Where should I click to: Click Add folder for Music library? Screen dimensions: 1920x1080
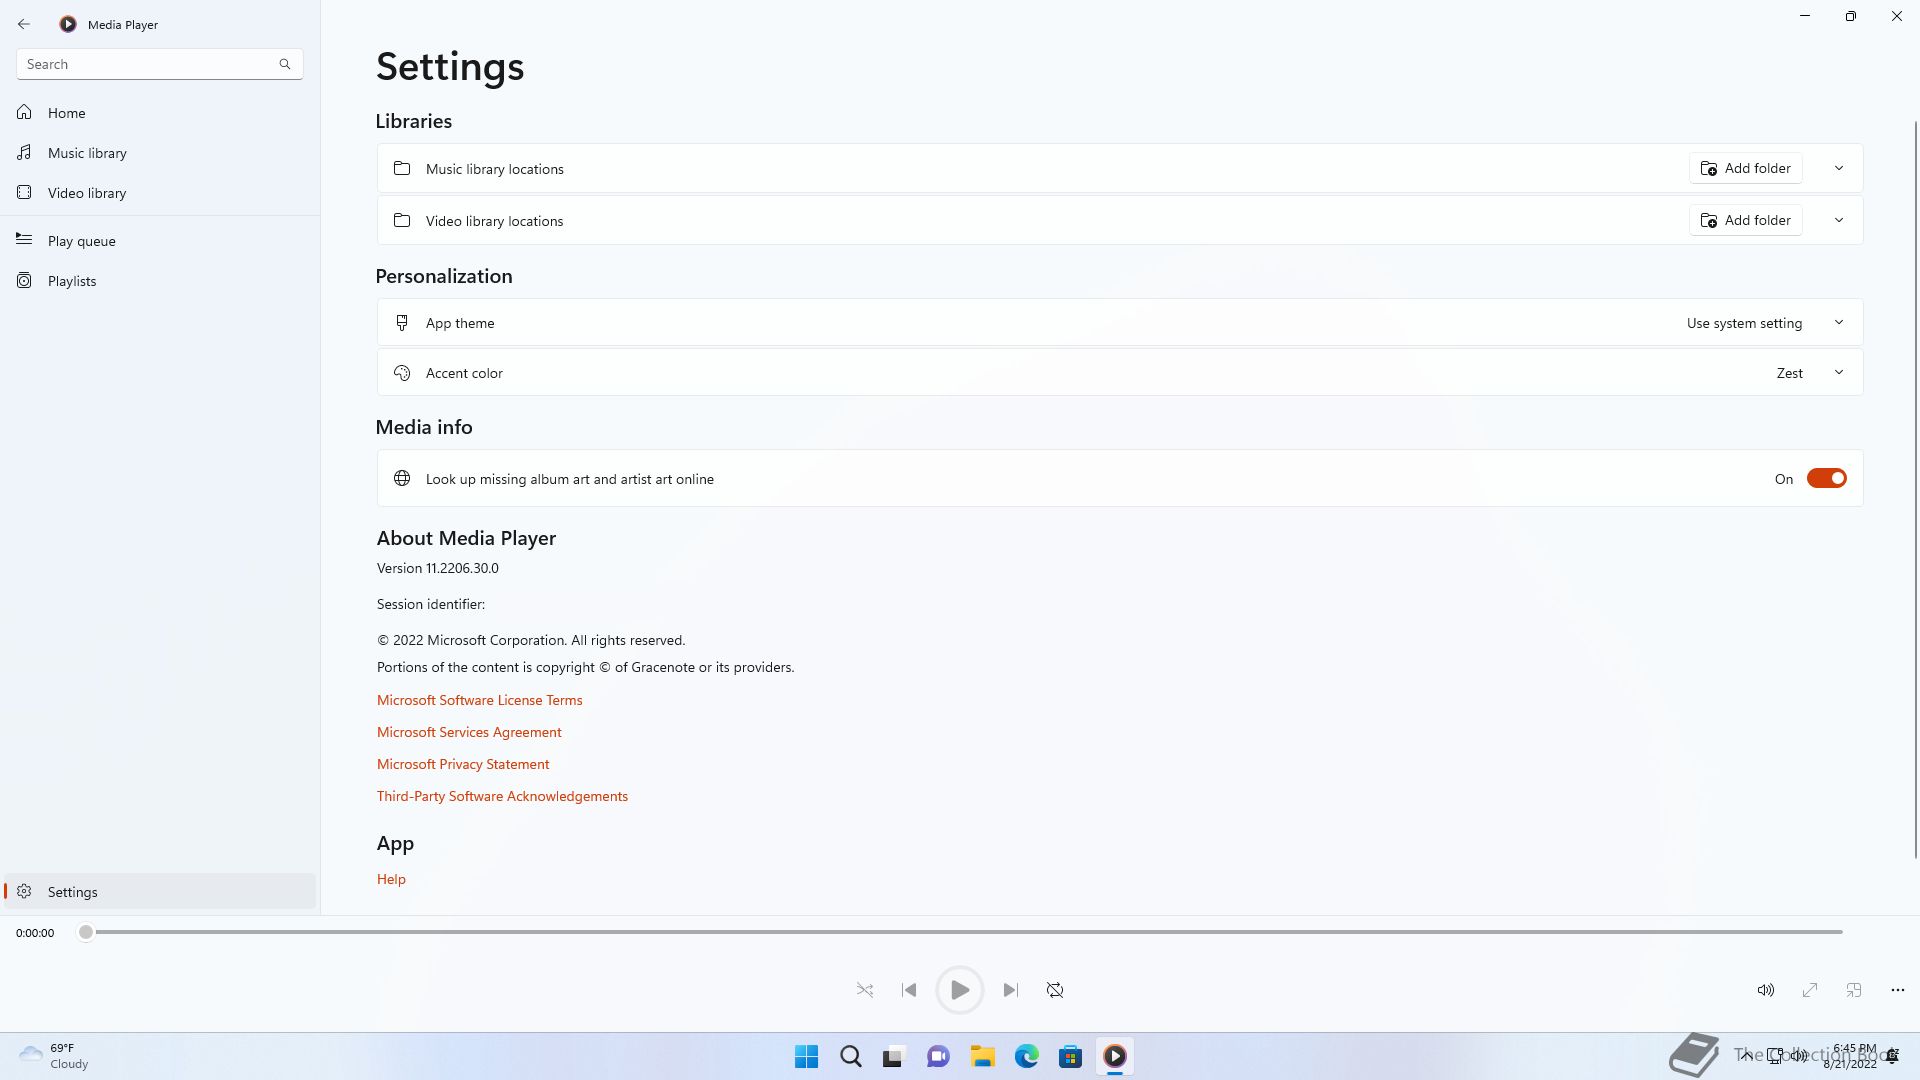[1746, 168]
